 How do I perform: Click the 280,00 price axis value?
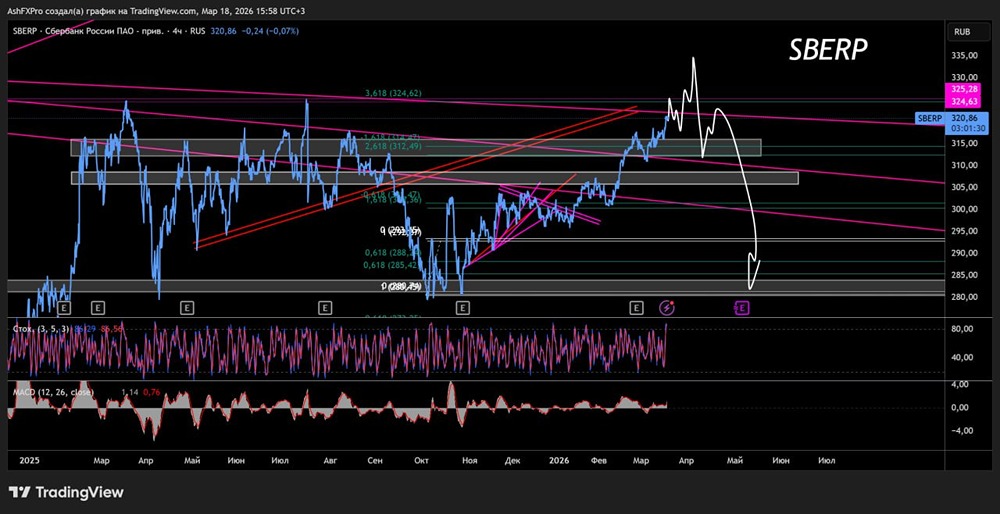[964, 297]
